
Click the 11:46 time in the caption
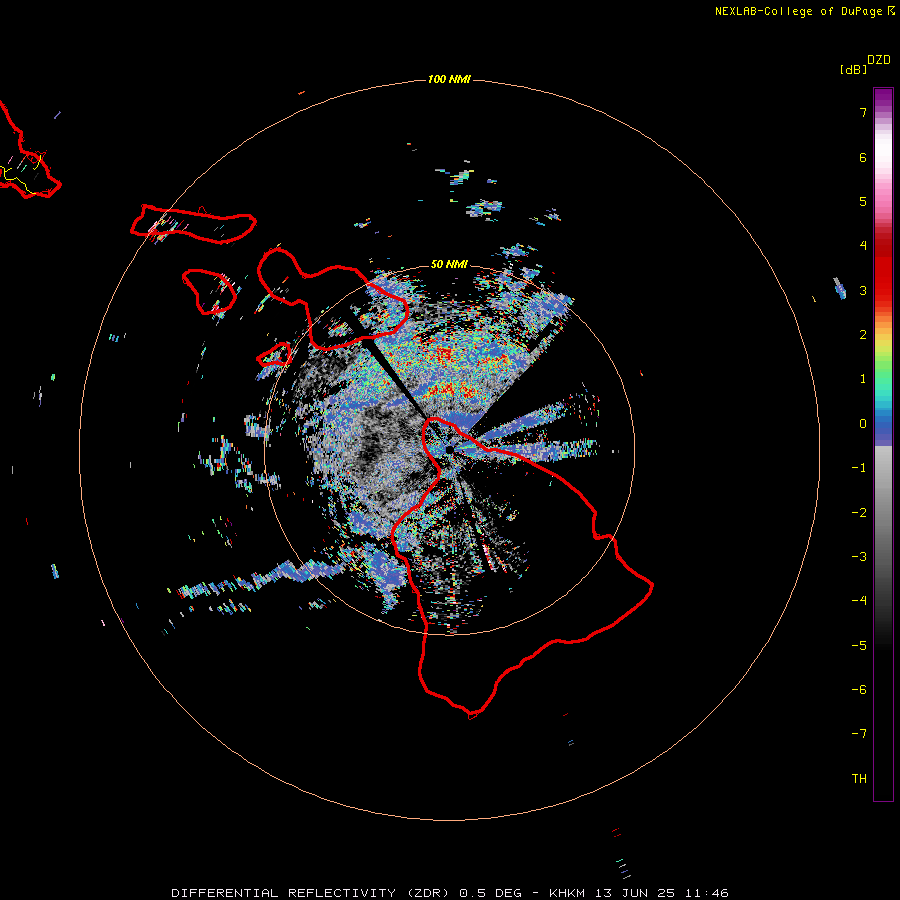tap(707, 893)
